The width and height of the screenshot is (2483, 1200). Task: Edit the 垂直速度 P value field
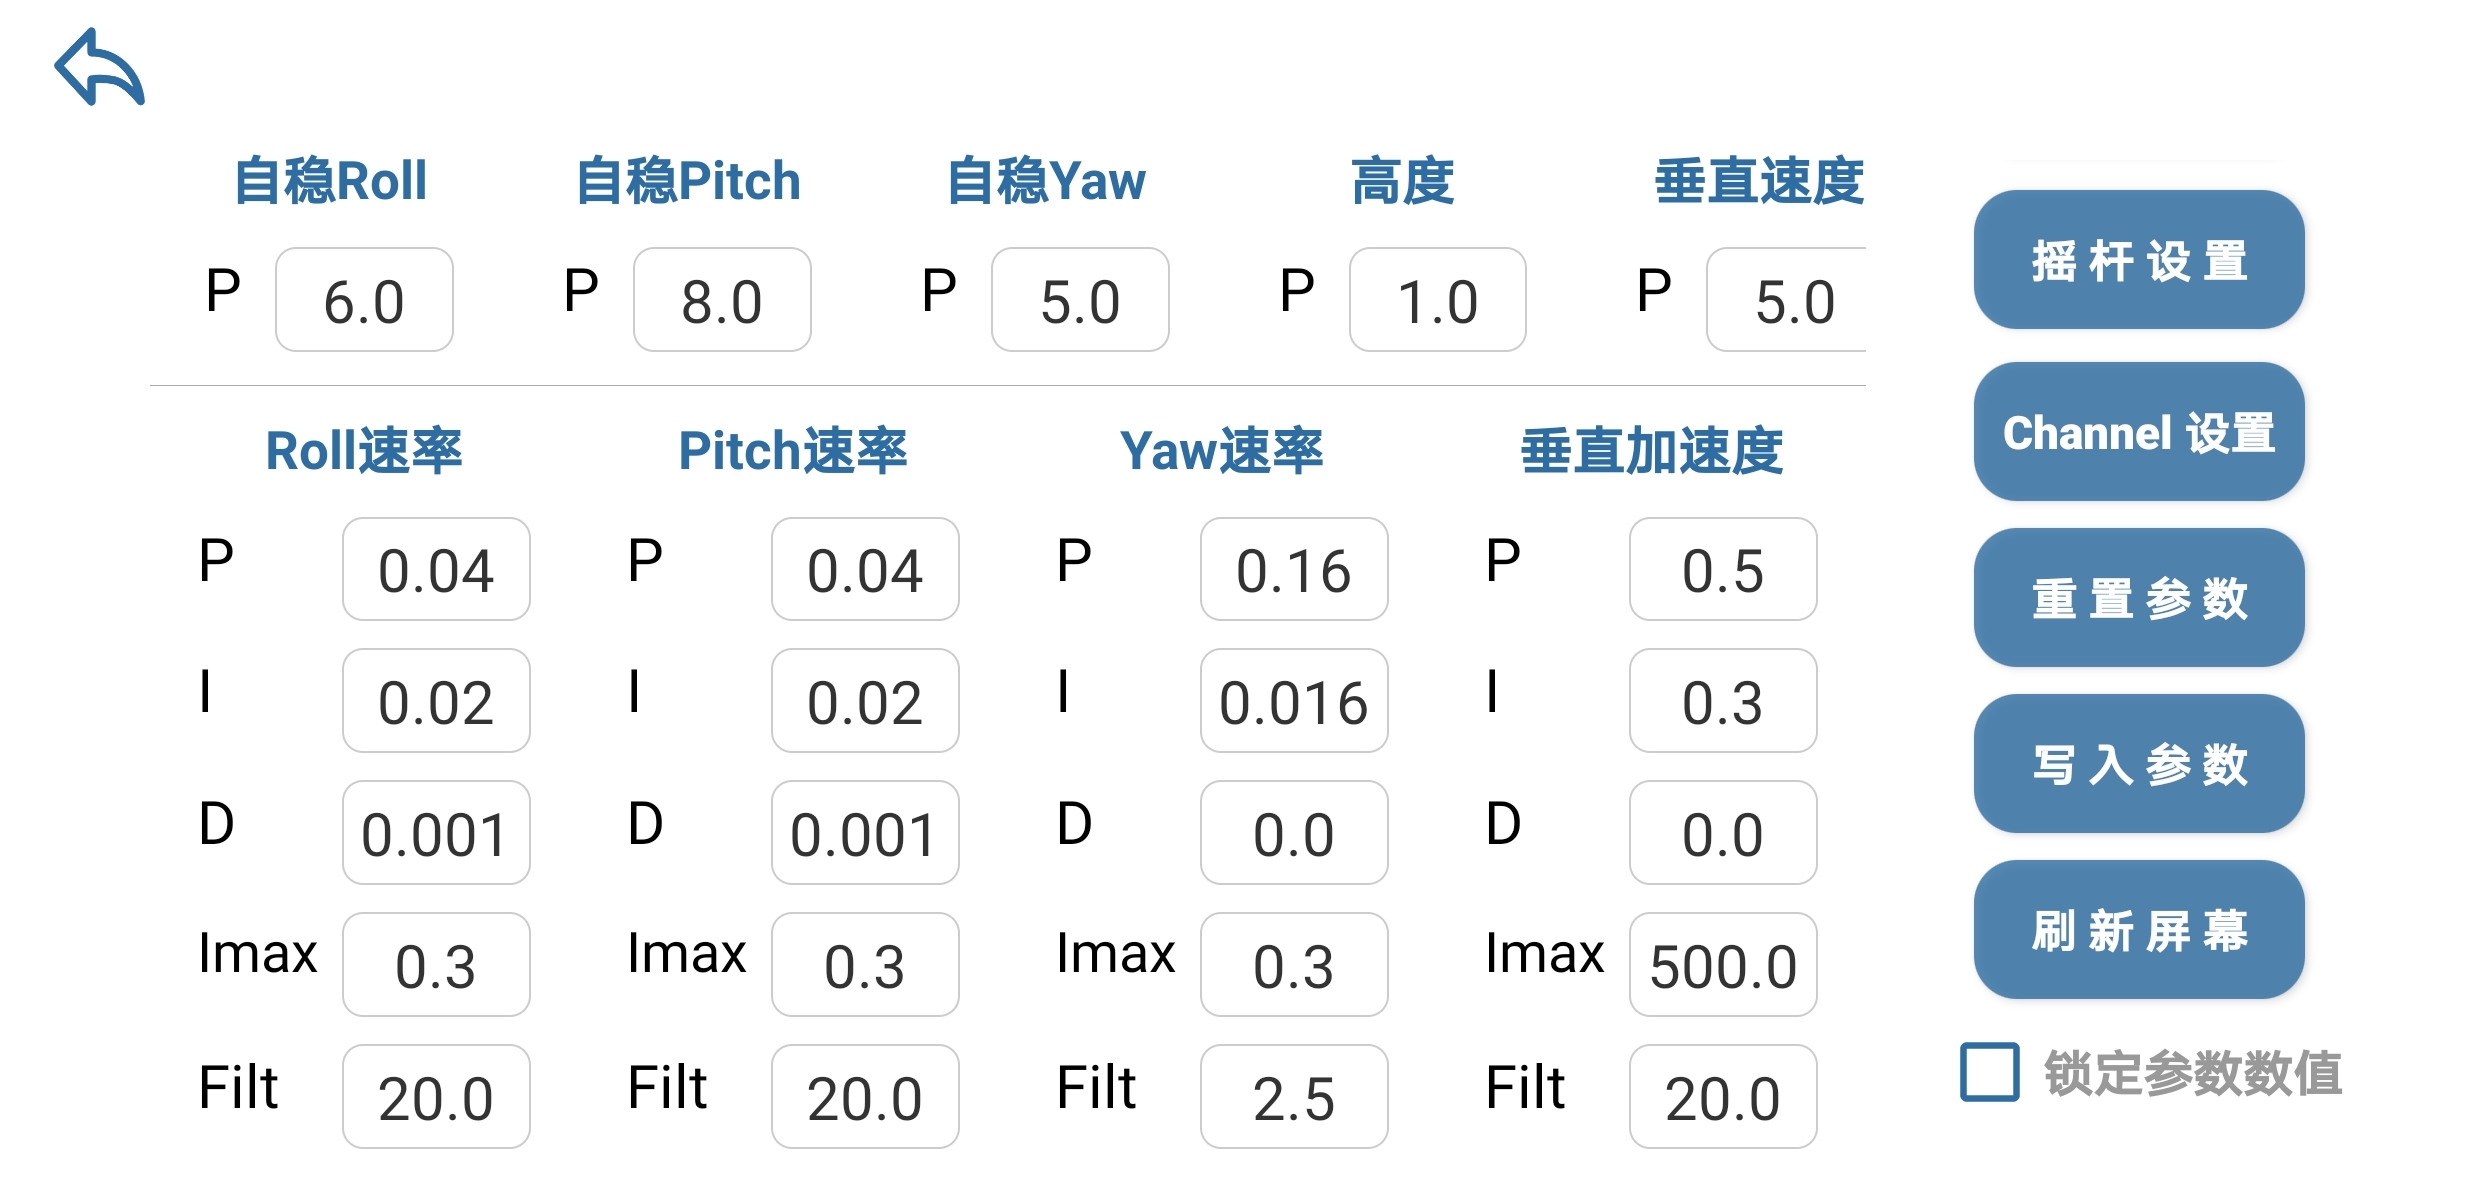click(1788, 300)
